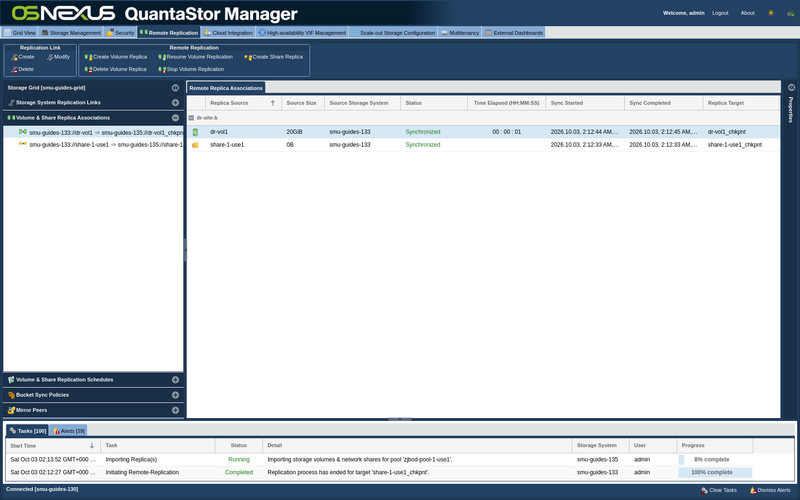800x500 pixels.
Task: Click share-1-use1 share icon in table
Action: pyautogui.click(x=195, y=145)
